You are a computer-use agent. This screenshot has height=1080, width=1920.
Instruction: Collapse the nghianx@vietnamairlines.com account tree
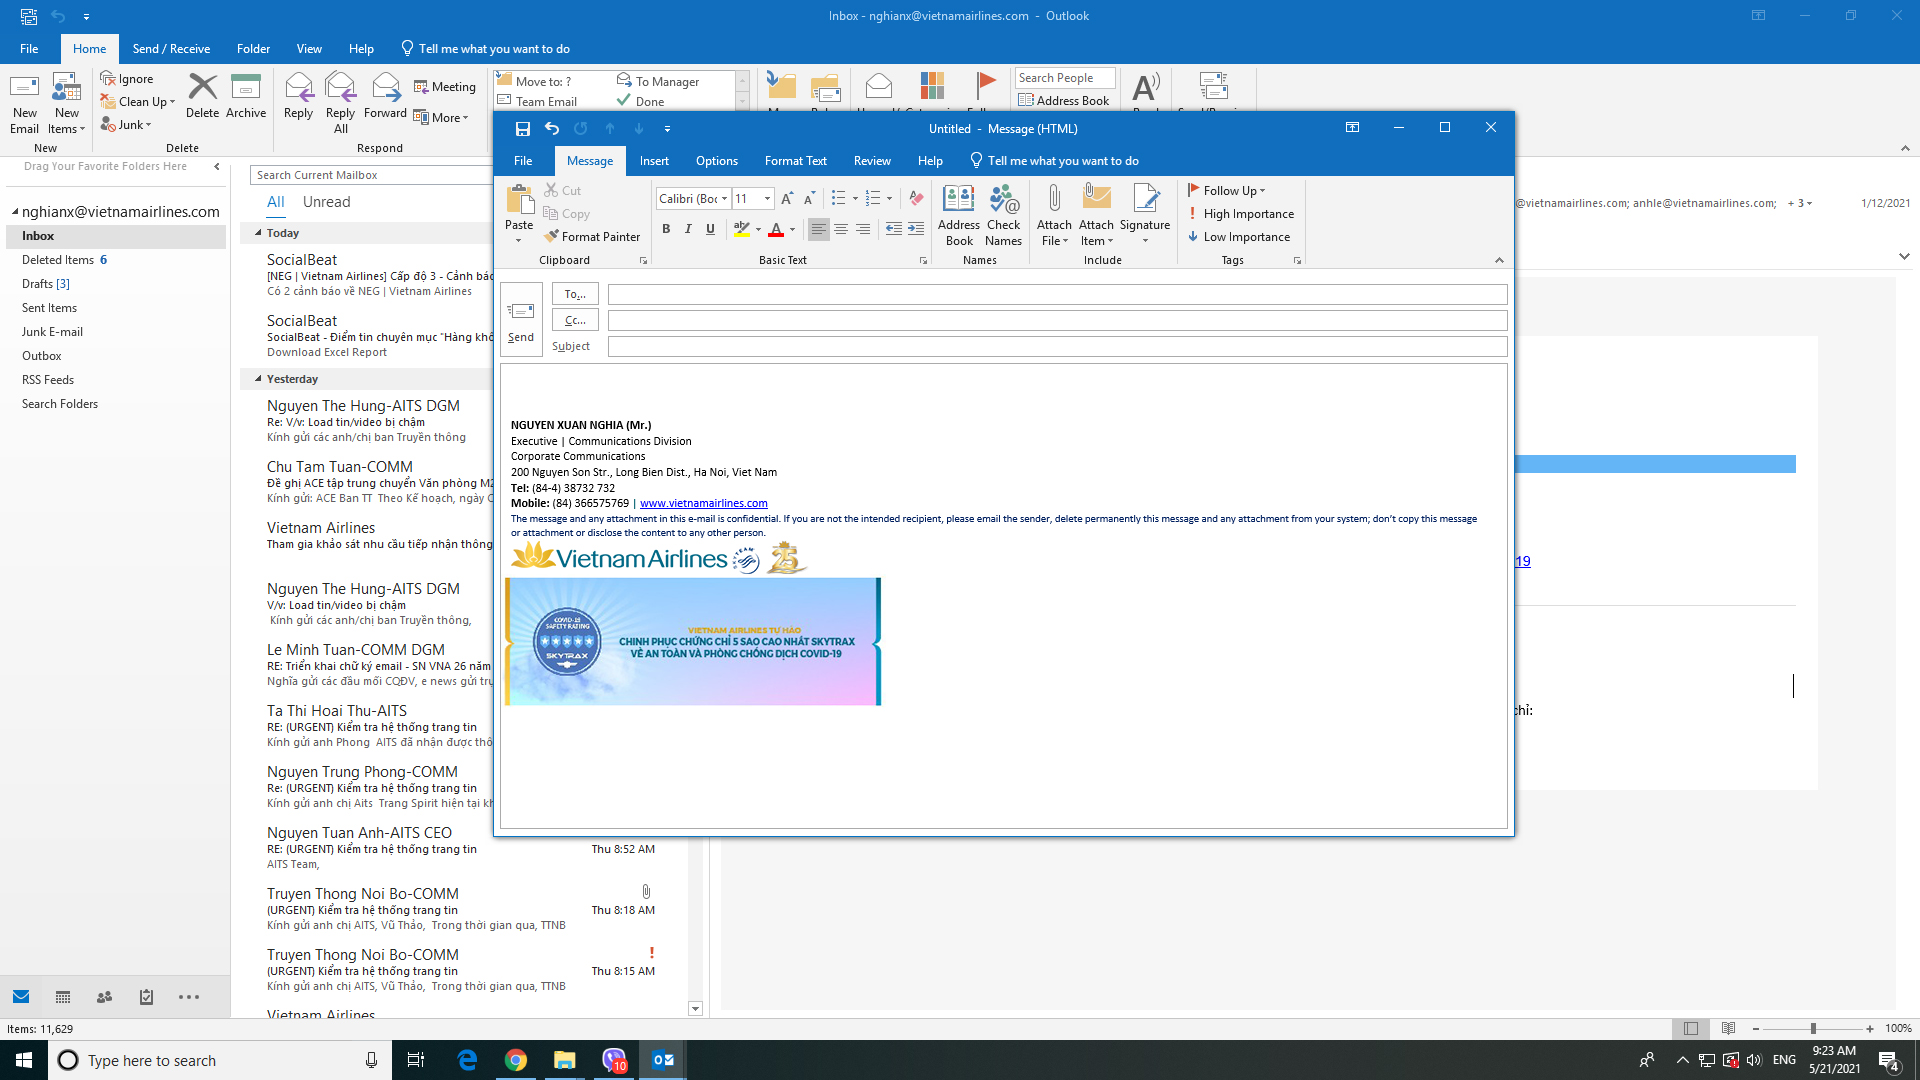click(x=15, y=212)
